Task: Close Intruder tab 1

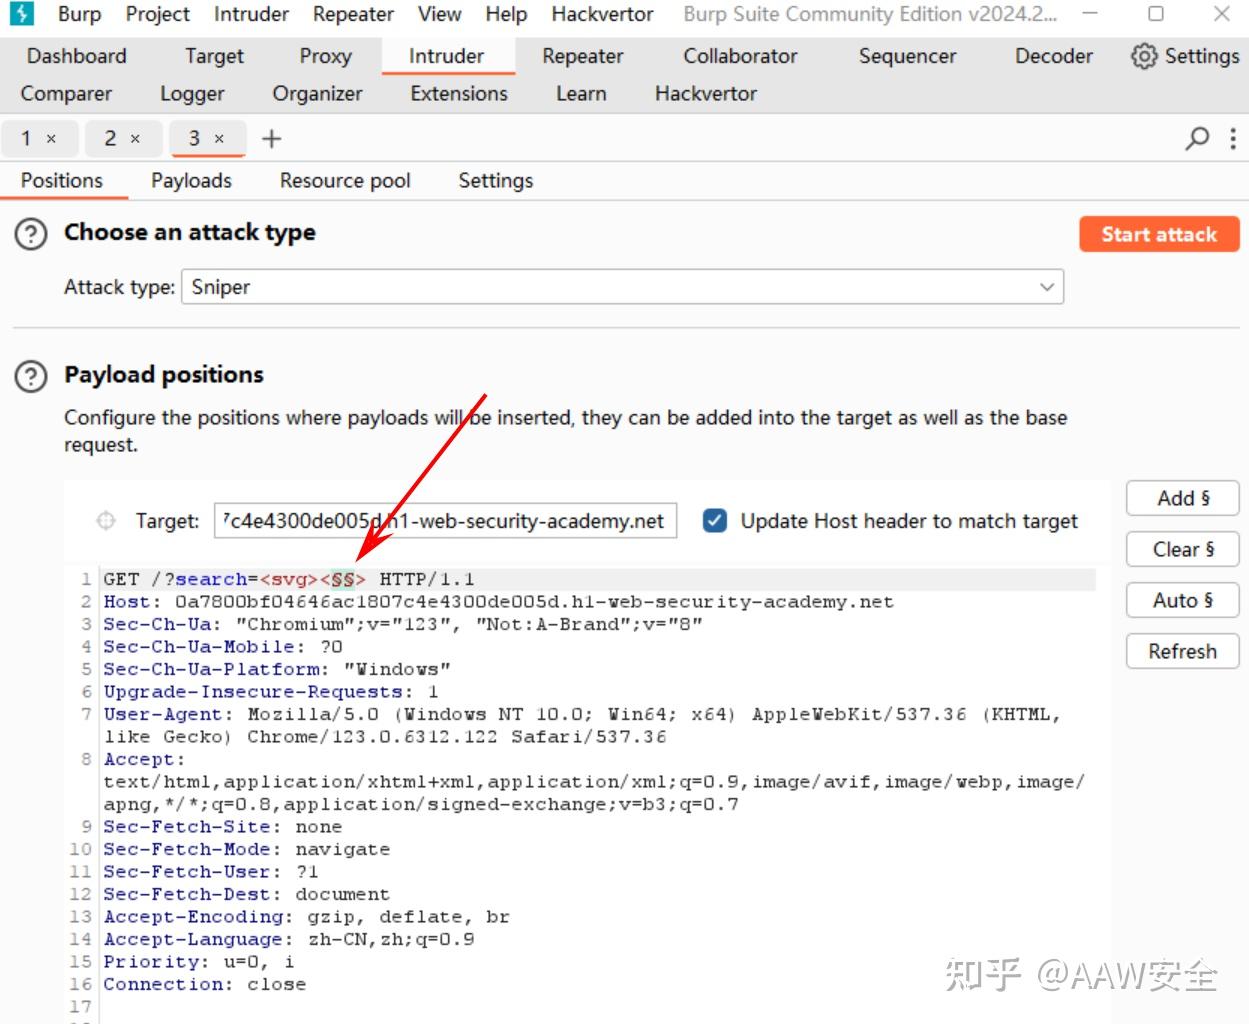Action: click(x=51, y=139)
